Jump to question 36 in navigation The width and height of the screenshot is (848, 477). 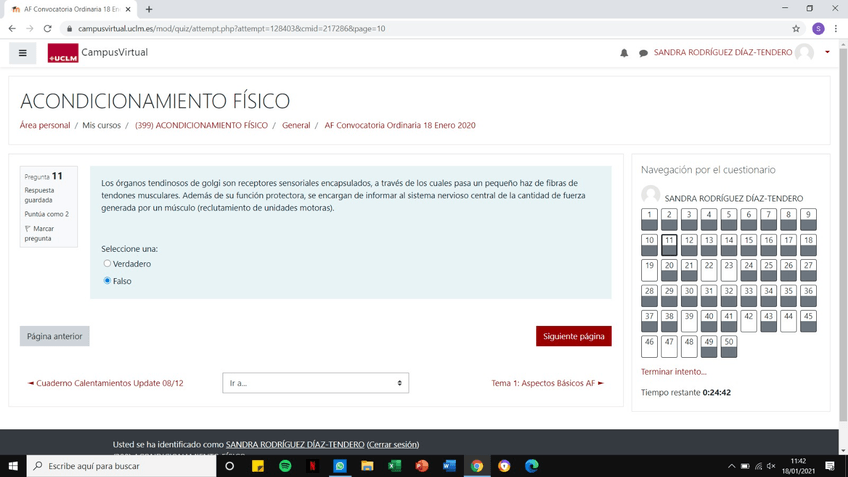click(x=808, y=296)
